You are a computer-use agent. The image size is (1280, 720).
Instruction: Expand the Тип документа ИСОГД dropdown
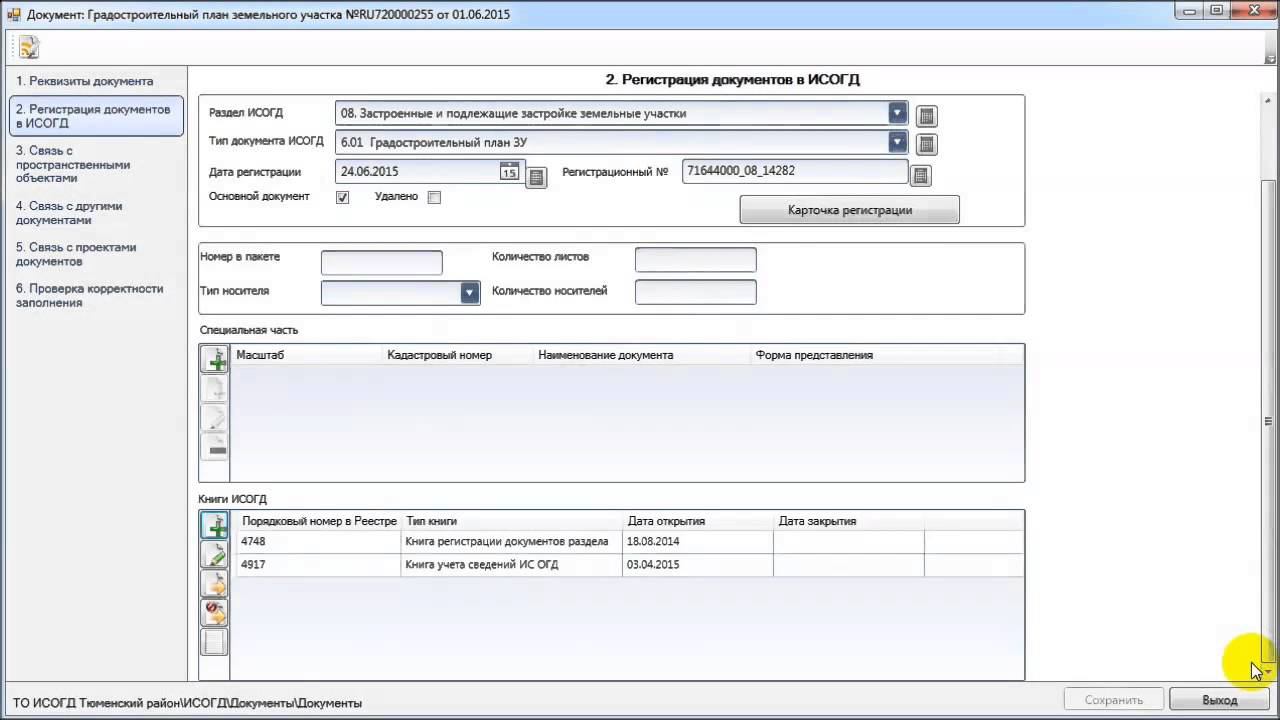coord(897,142)
